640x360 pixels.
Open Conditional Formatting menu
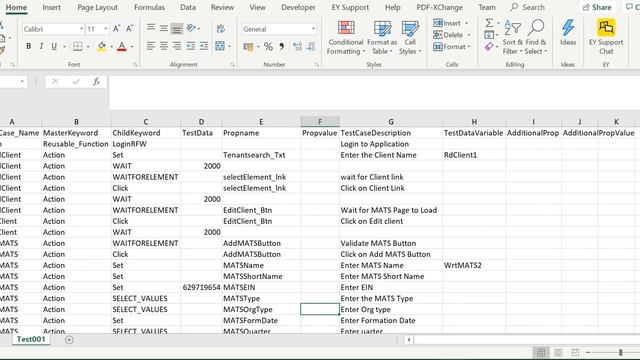pos(346,38)
